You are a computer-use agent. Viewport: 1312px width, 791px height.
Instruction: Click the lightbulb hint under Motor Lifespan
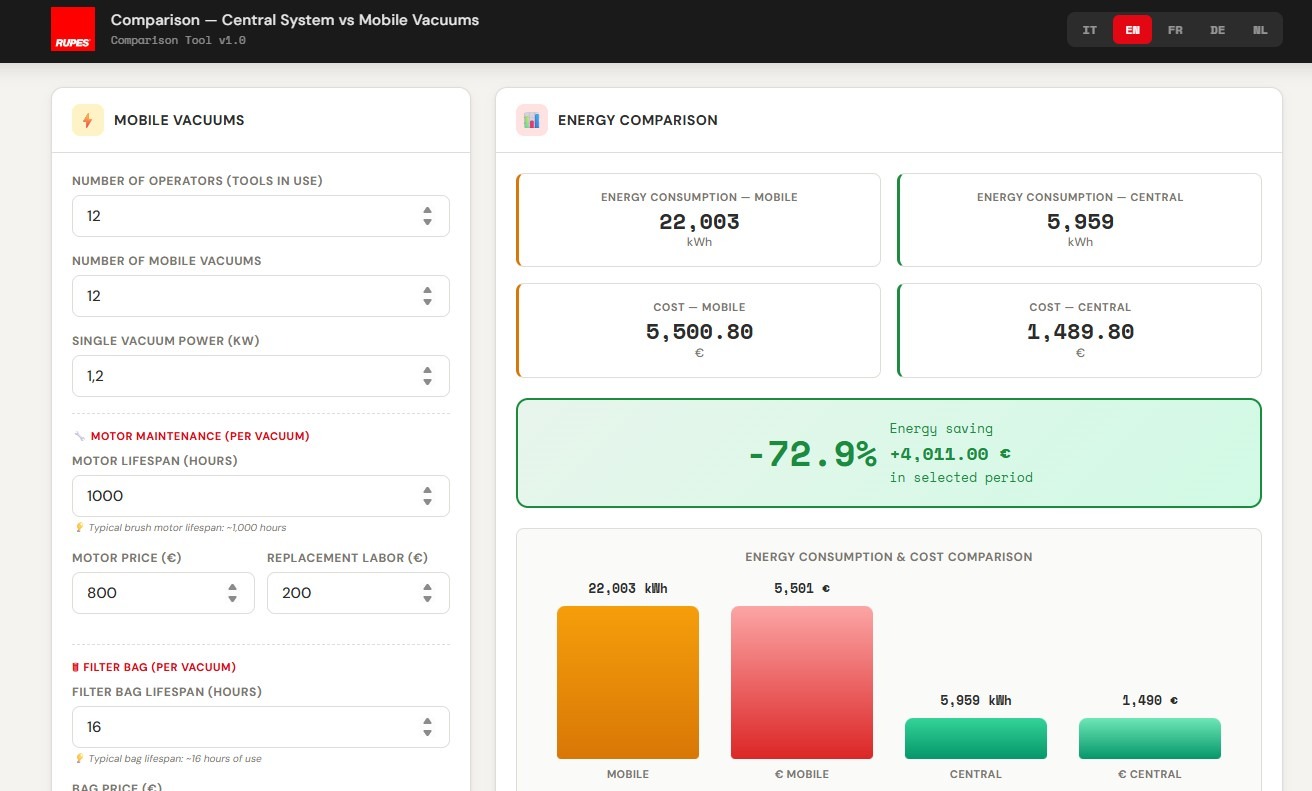click(79, 527)
